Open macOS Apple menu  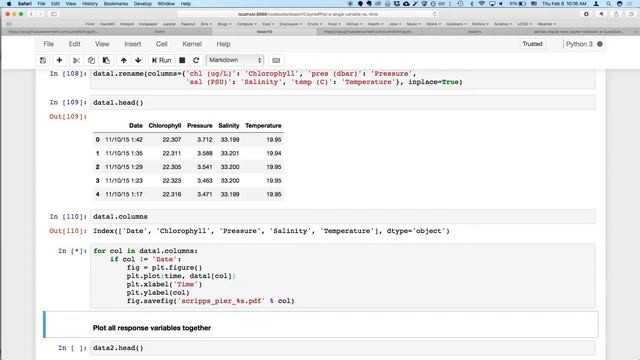[9, 4]
